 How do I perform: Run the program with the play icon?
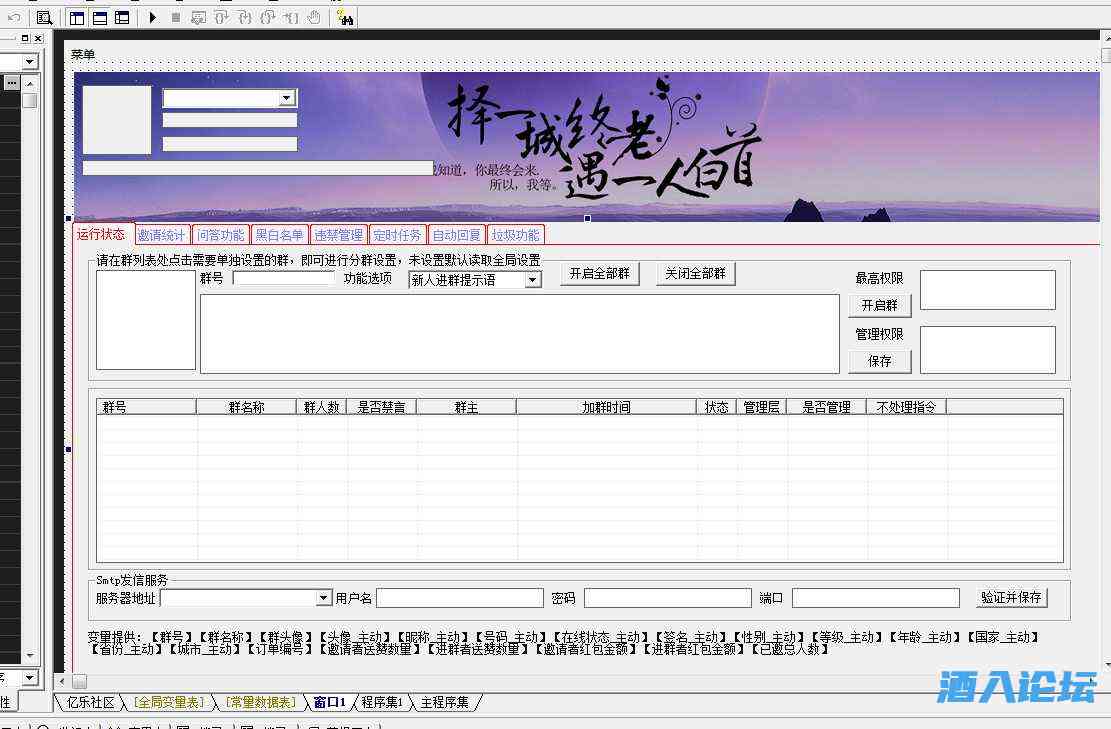pyautogui.click(x=153, y=17)
